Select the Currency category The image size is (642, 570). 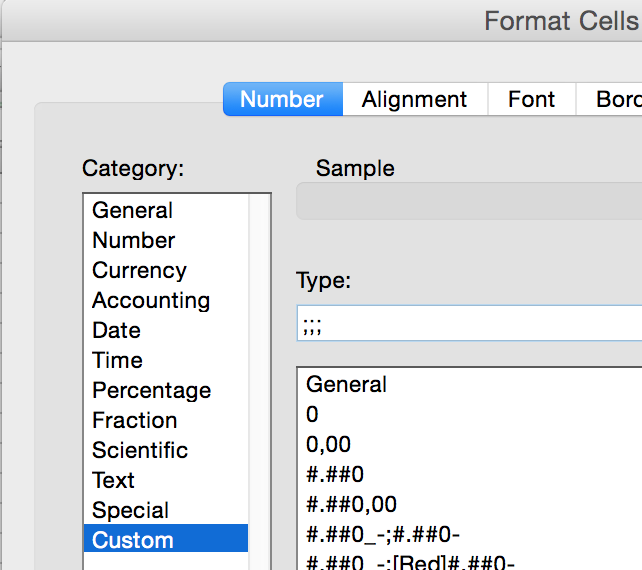click(139, 271)
